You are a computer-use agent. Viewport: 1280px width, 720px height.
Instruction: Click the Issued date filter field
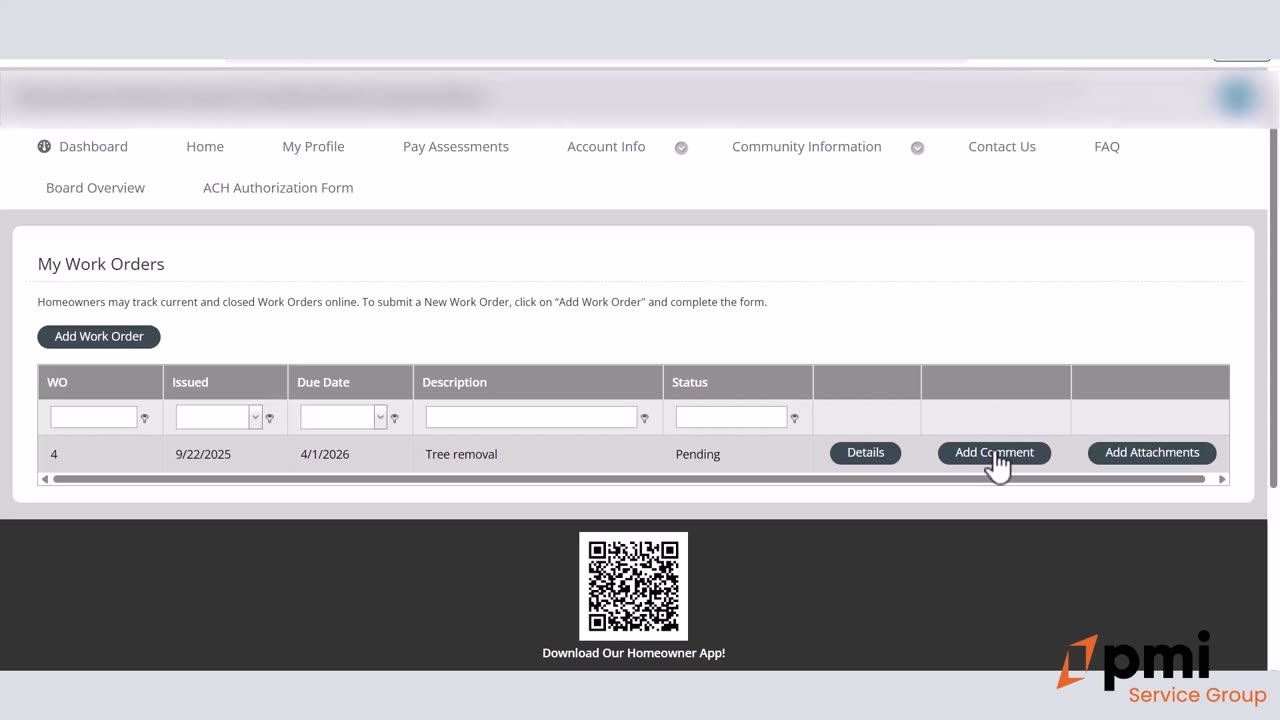tap(212, 417)
